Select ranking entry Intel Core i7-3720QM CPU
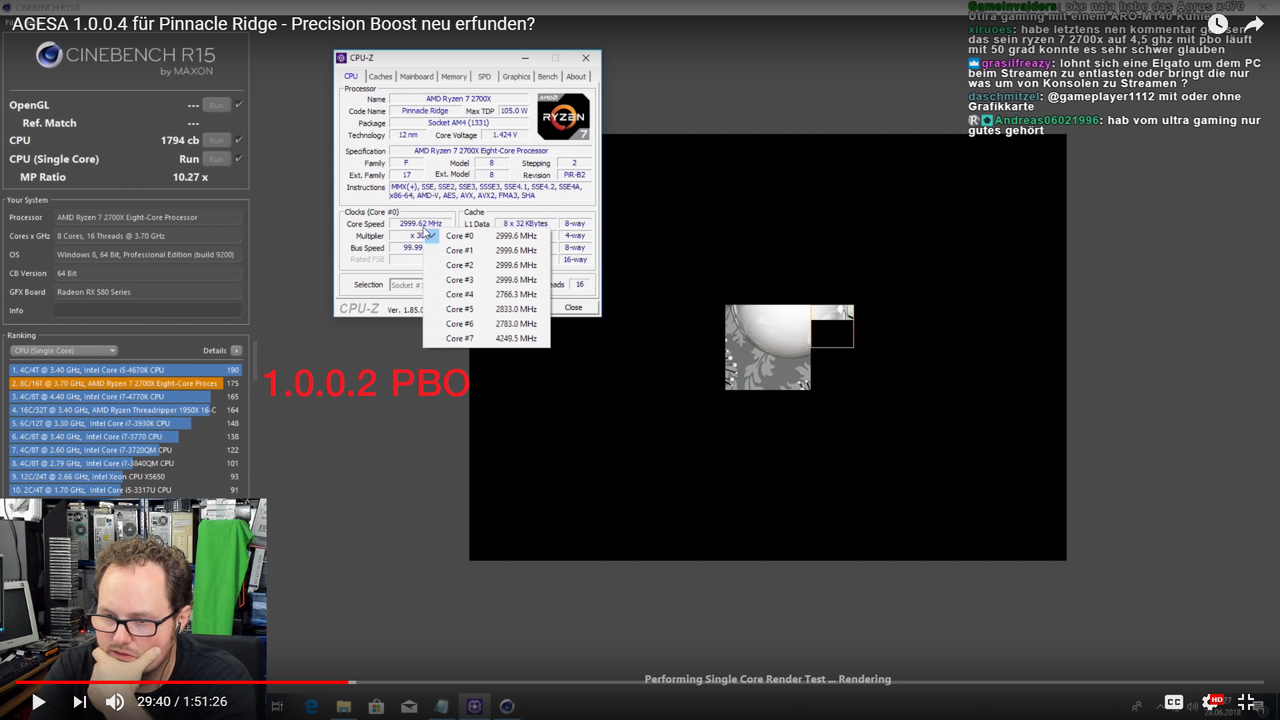 (125, 450)
